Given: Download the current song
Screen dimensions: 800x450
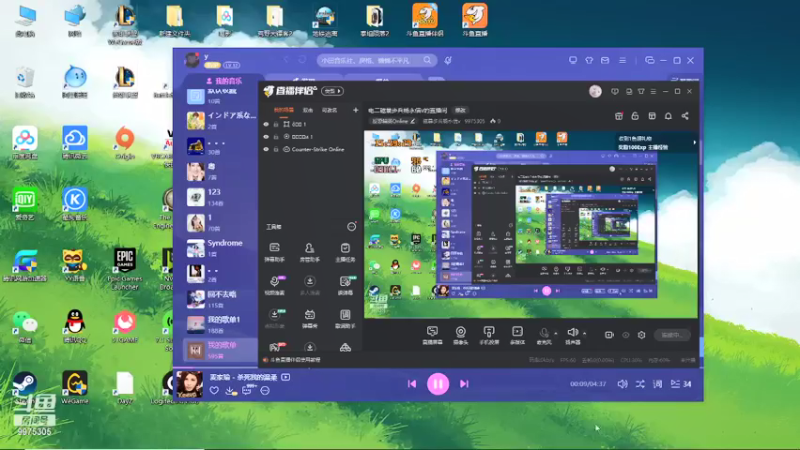Looking at the screenshot, I should [230, 391].
